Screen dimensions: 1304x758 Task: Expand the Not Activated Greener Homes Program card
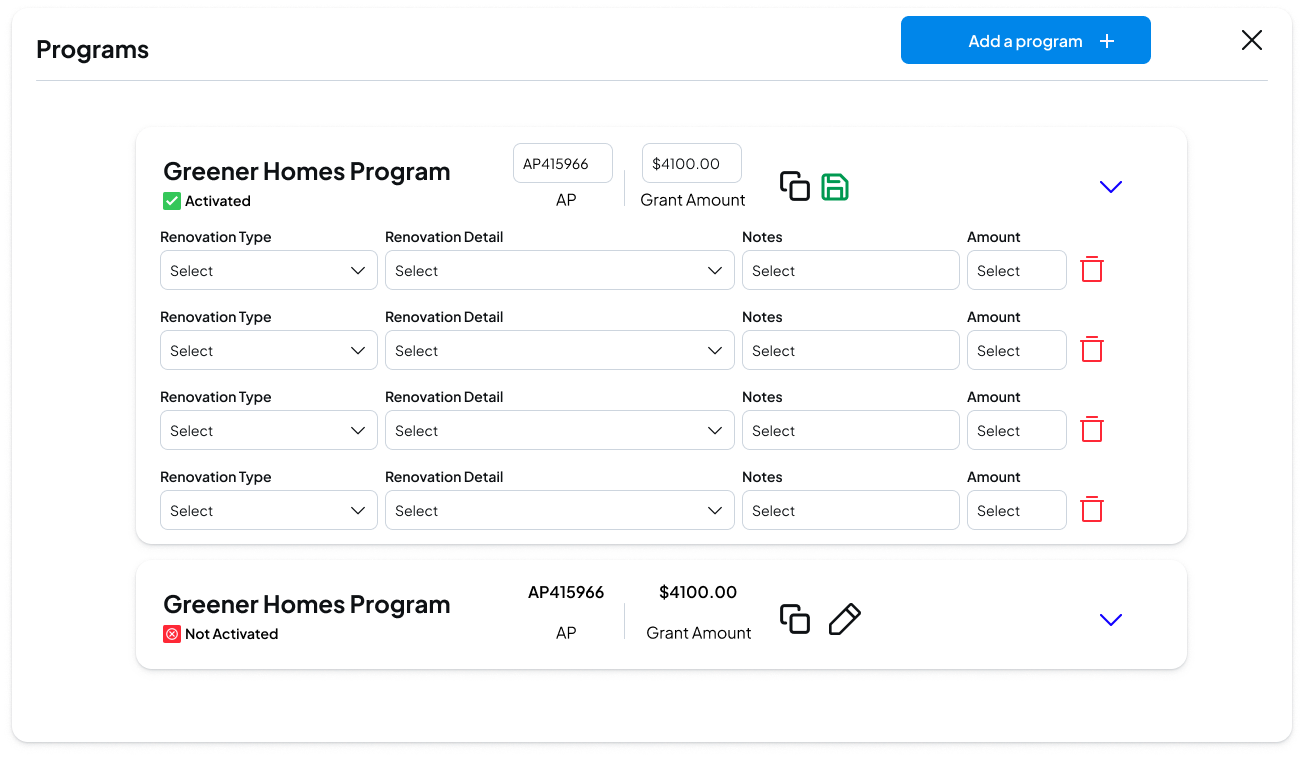click(1111, 620)
